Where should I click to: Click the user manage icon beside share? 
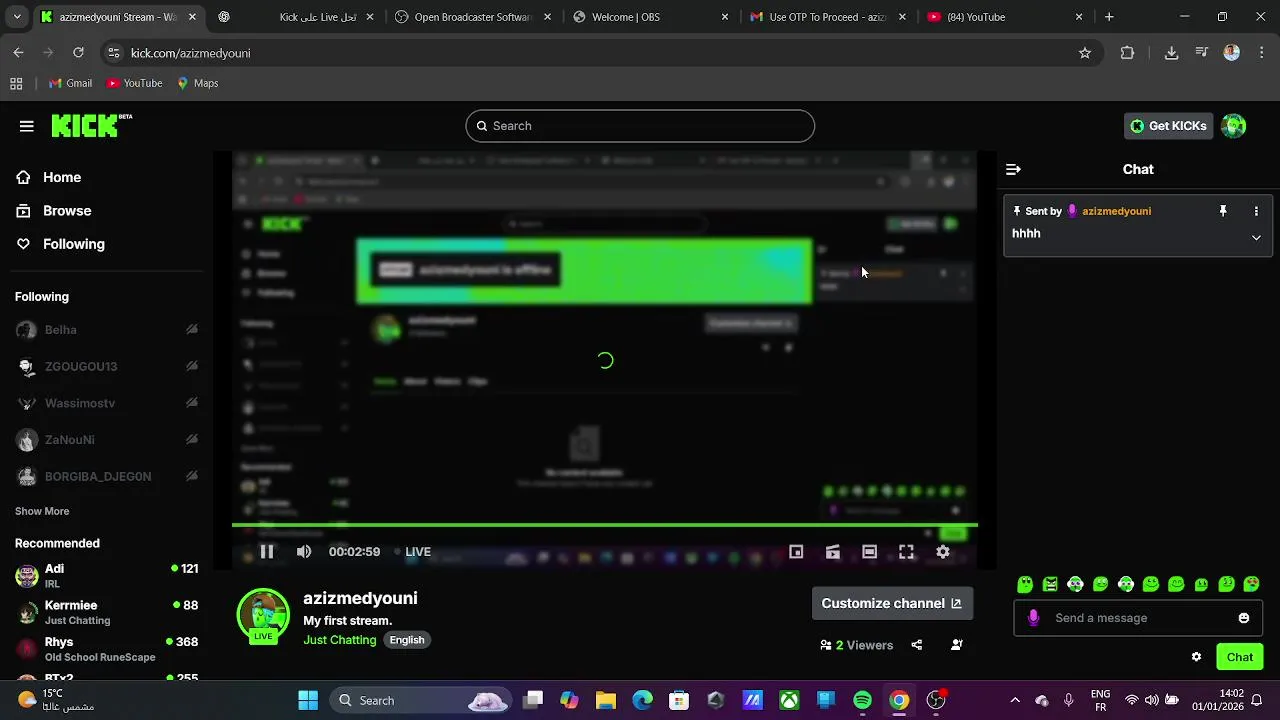pos(957,645)
